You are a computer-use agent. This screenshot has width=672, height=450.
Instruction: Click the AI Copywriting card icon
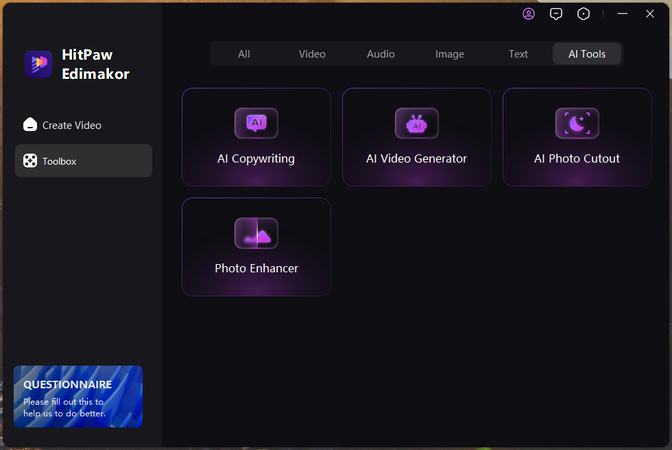(256, 123)
